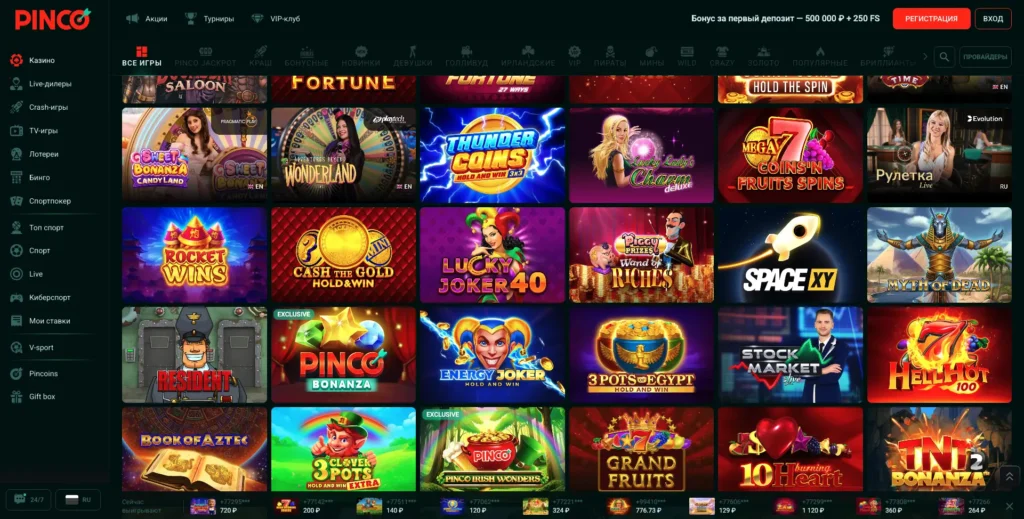Open the RU language selector

(x=78, y=499)
